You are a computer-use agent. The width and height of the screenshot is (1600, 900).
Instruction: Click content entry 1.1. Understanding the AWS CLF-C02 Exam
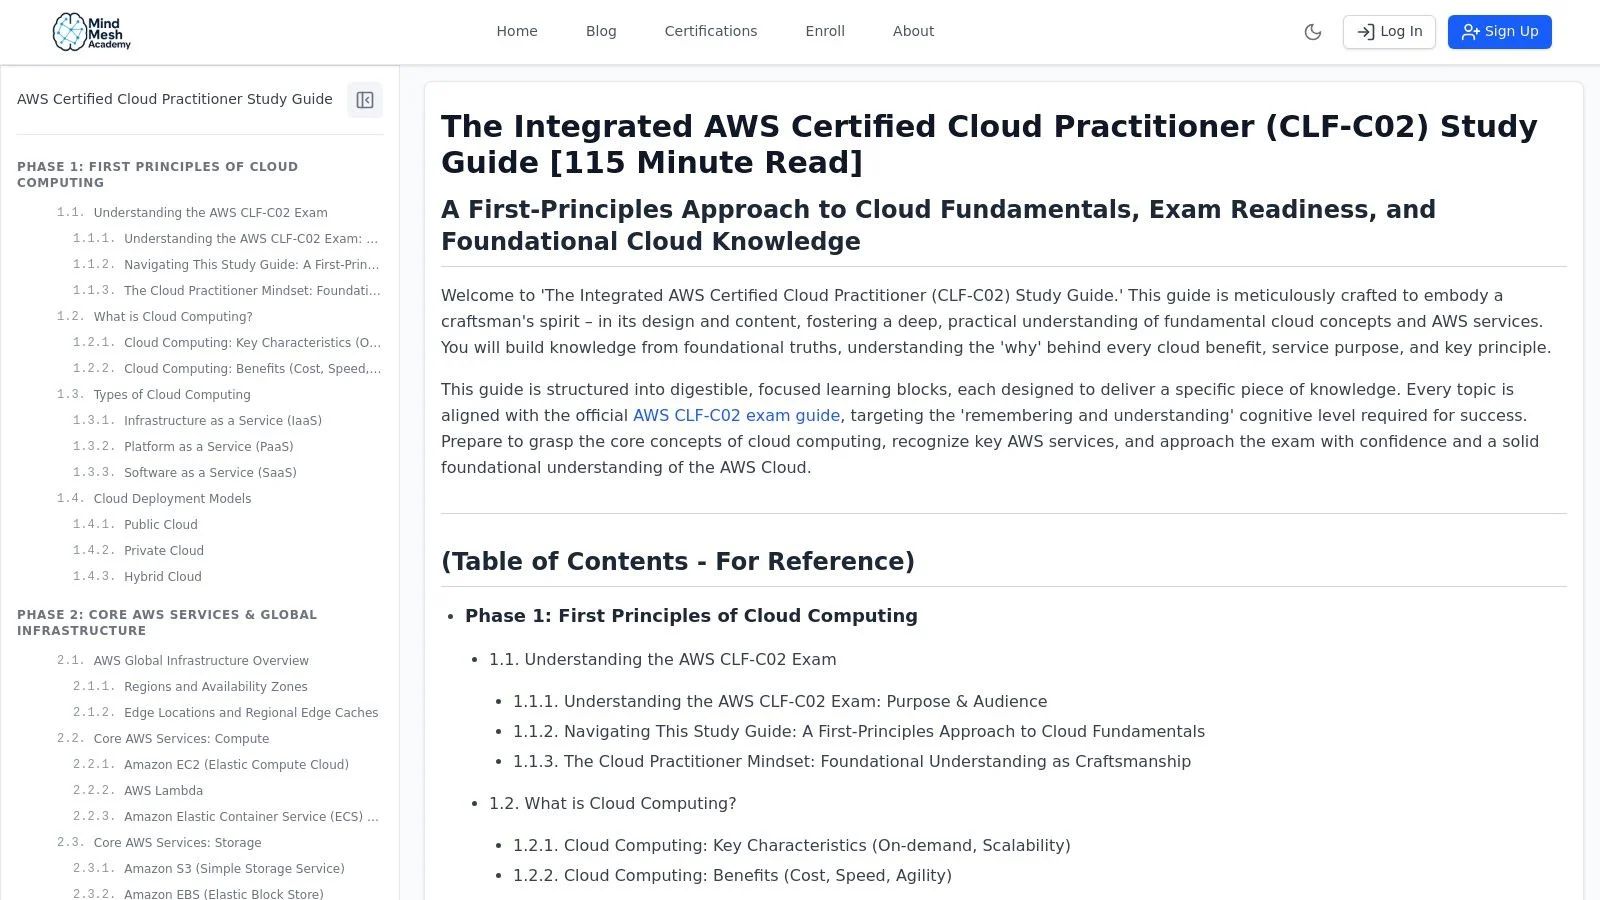point(663,660)
